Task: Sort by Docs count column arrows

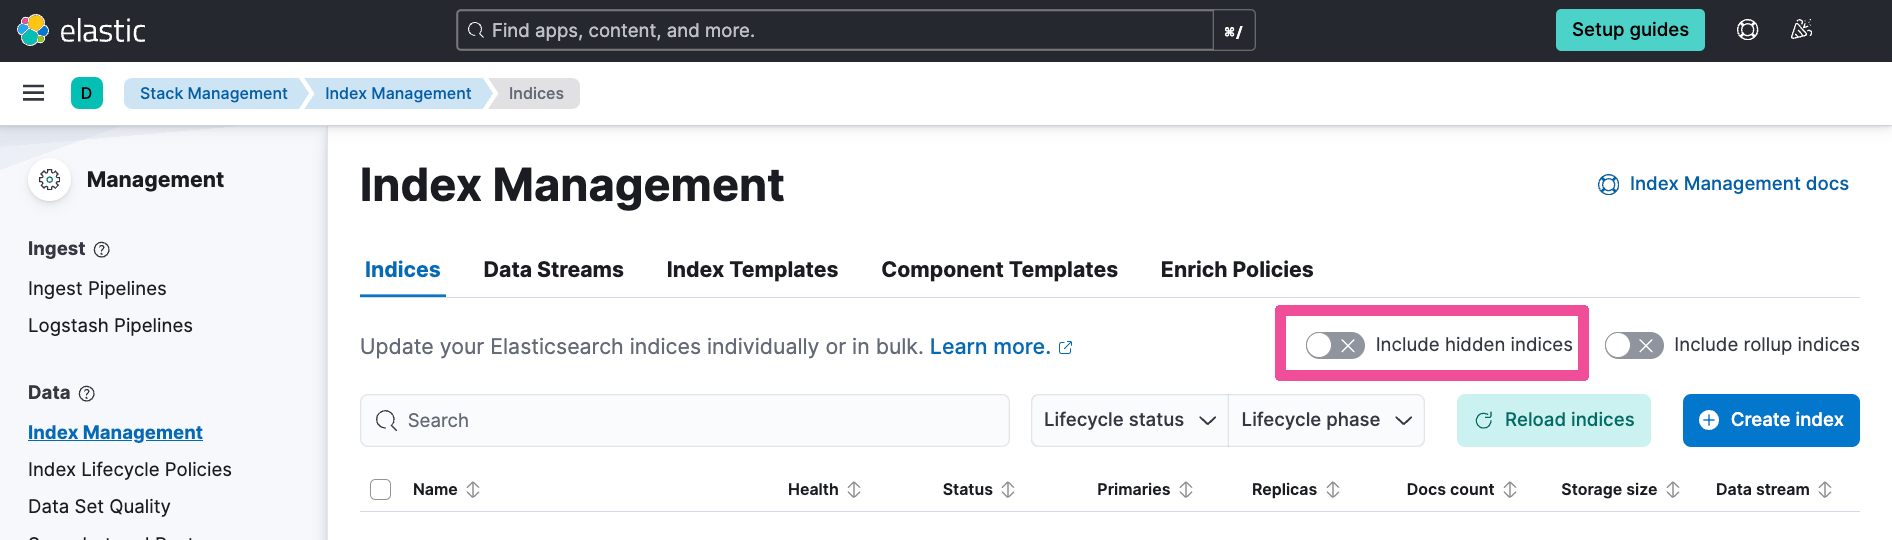Action: point(1510,490)
